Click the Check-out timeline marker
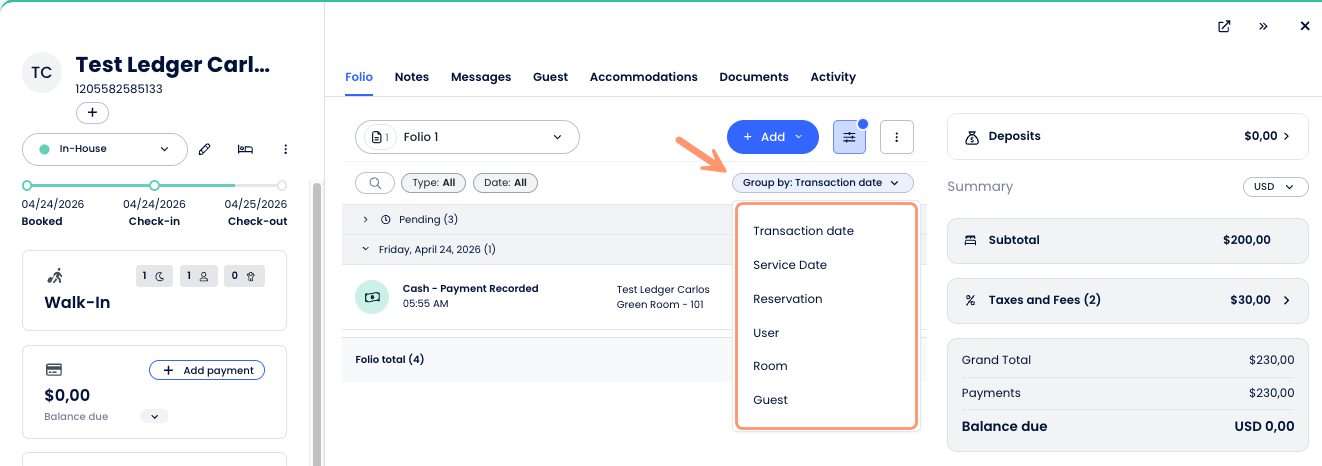The image size is (1322, 466). click(x=281, y=185)
